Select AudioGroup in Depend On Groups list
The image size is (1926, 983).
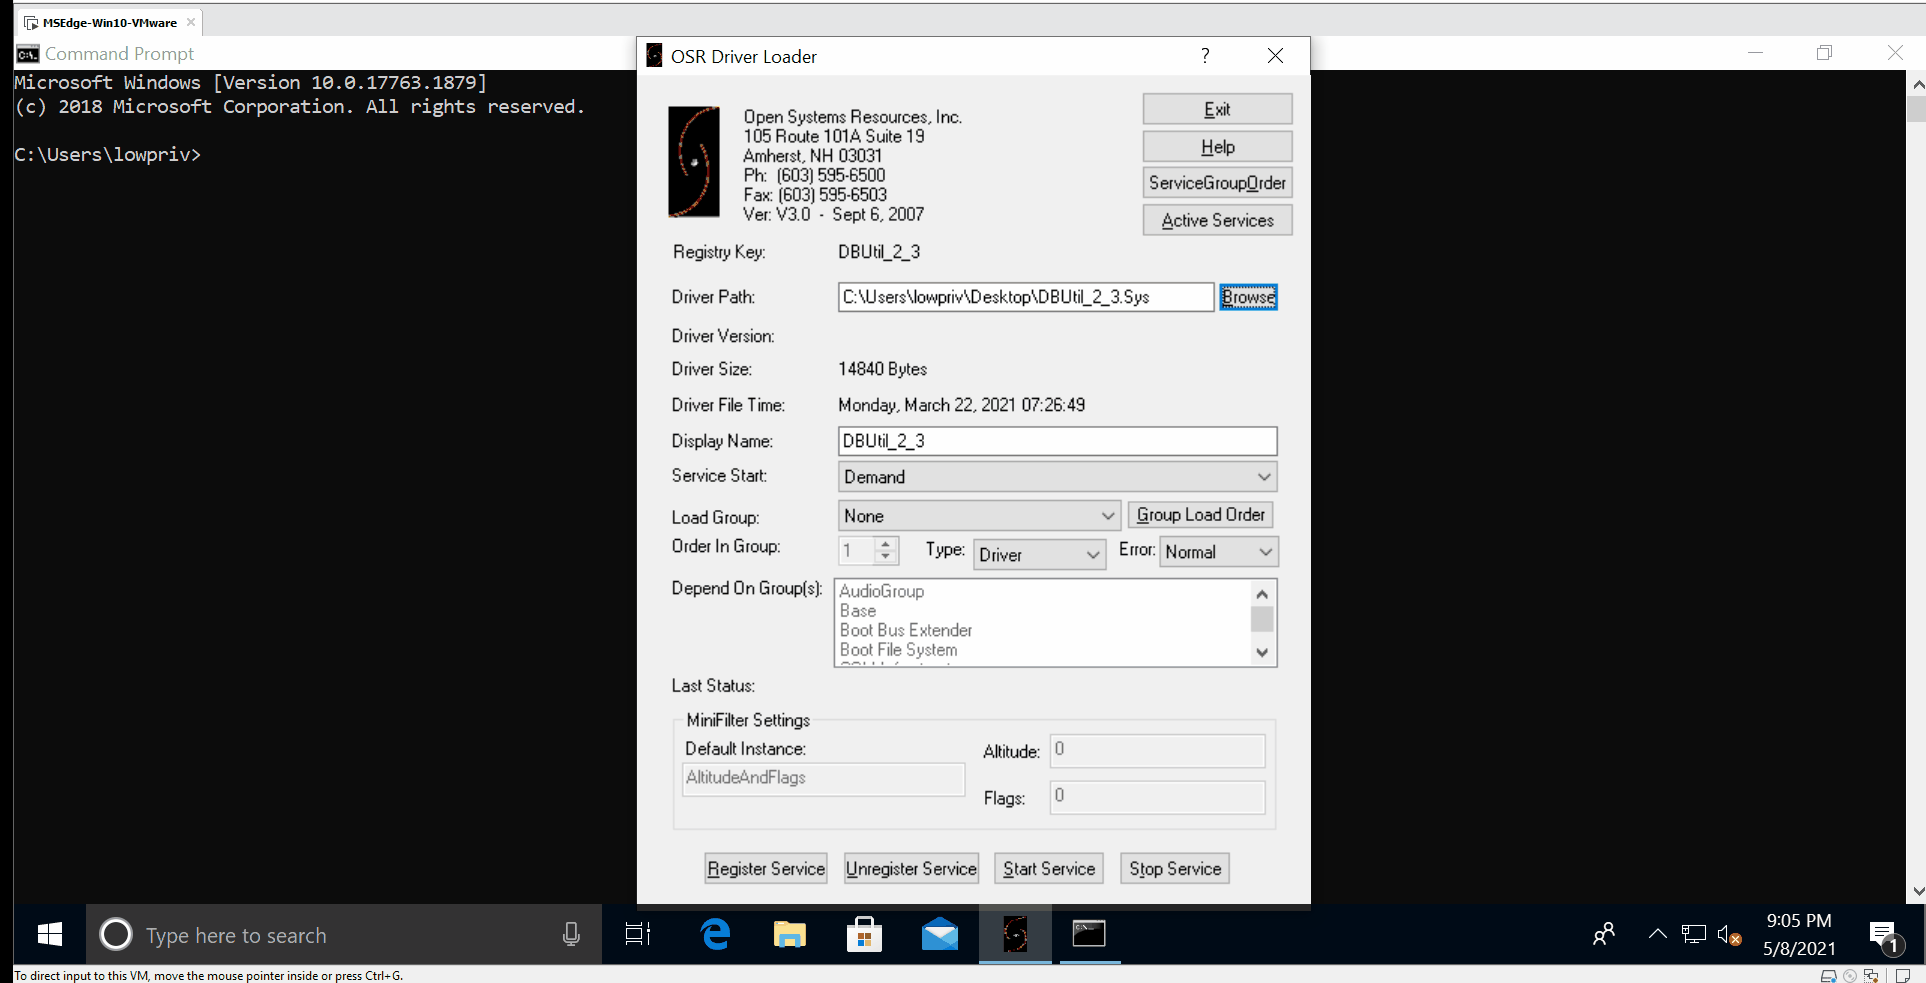point(882,591)
